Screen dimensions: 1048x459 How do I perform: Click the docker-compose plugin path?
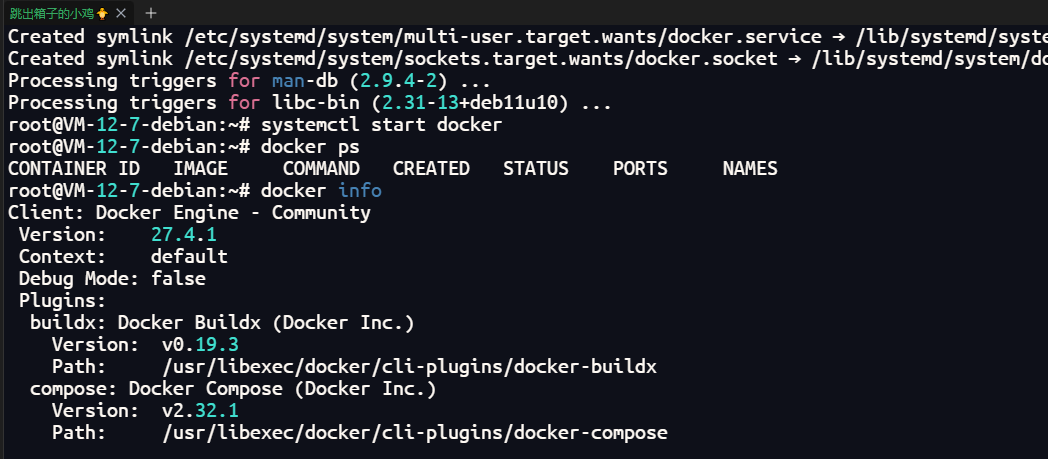415,432
